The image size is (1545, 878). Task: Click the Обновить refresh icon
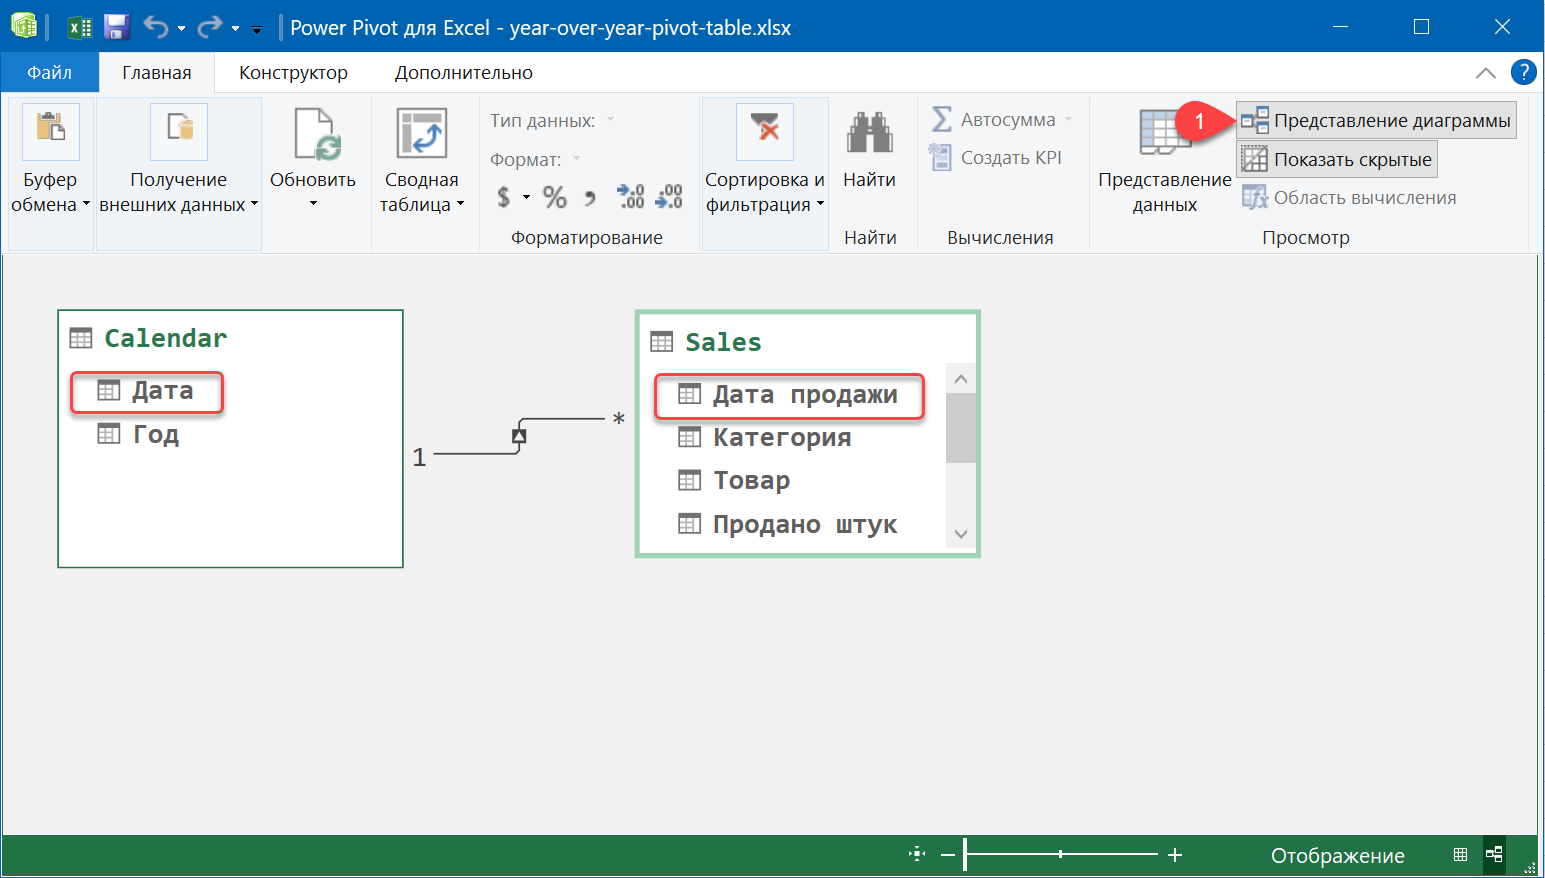pyautogui.click(x=318, y=134)
